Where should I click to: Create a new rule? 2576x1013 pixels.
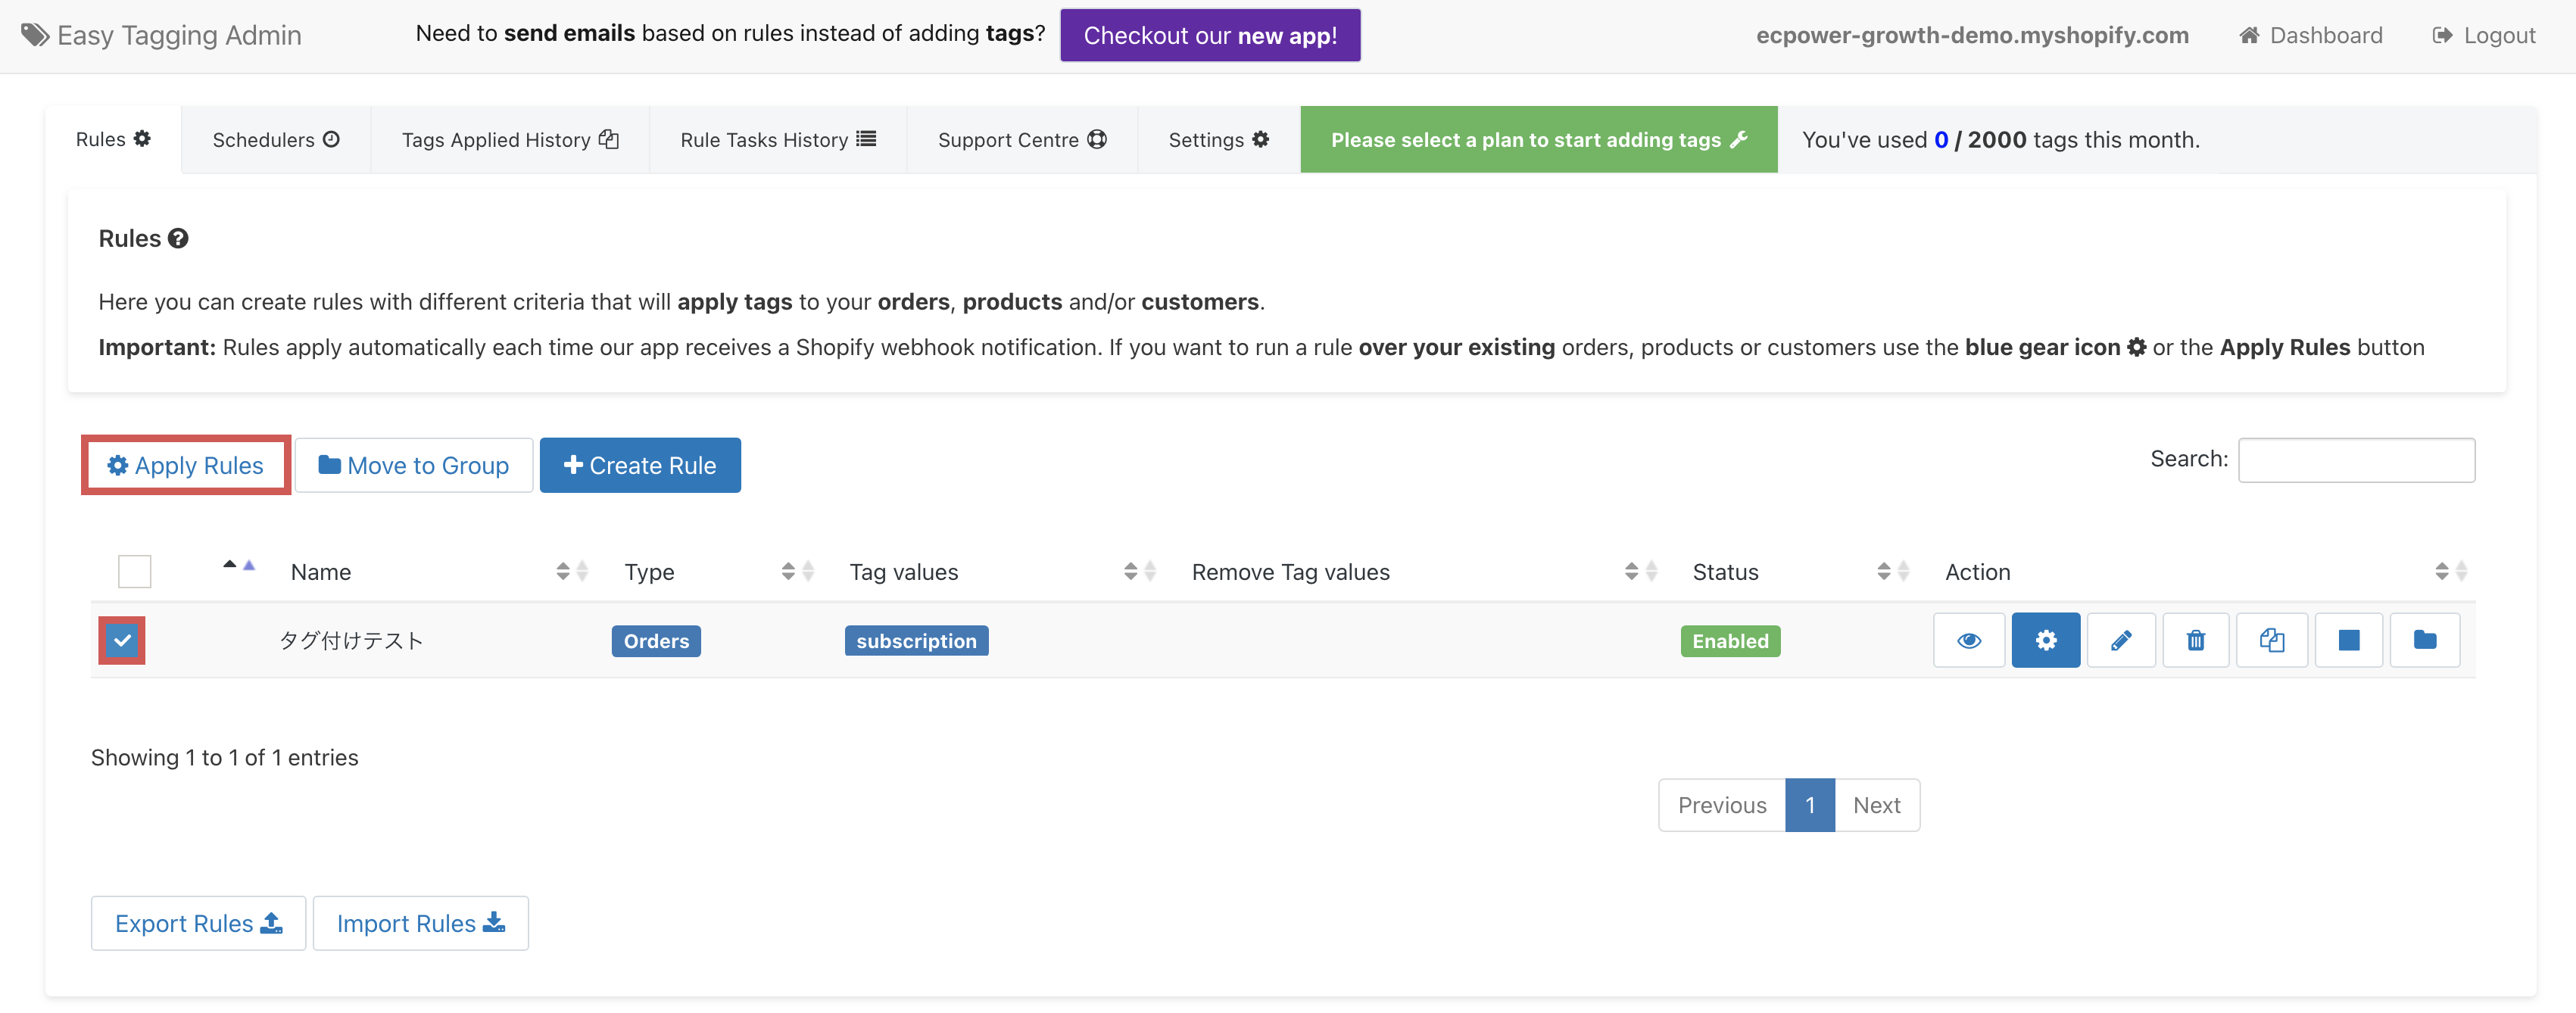pos(640,465)
